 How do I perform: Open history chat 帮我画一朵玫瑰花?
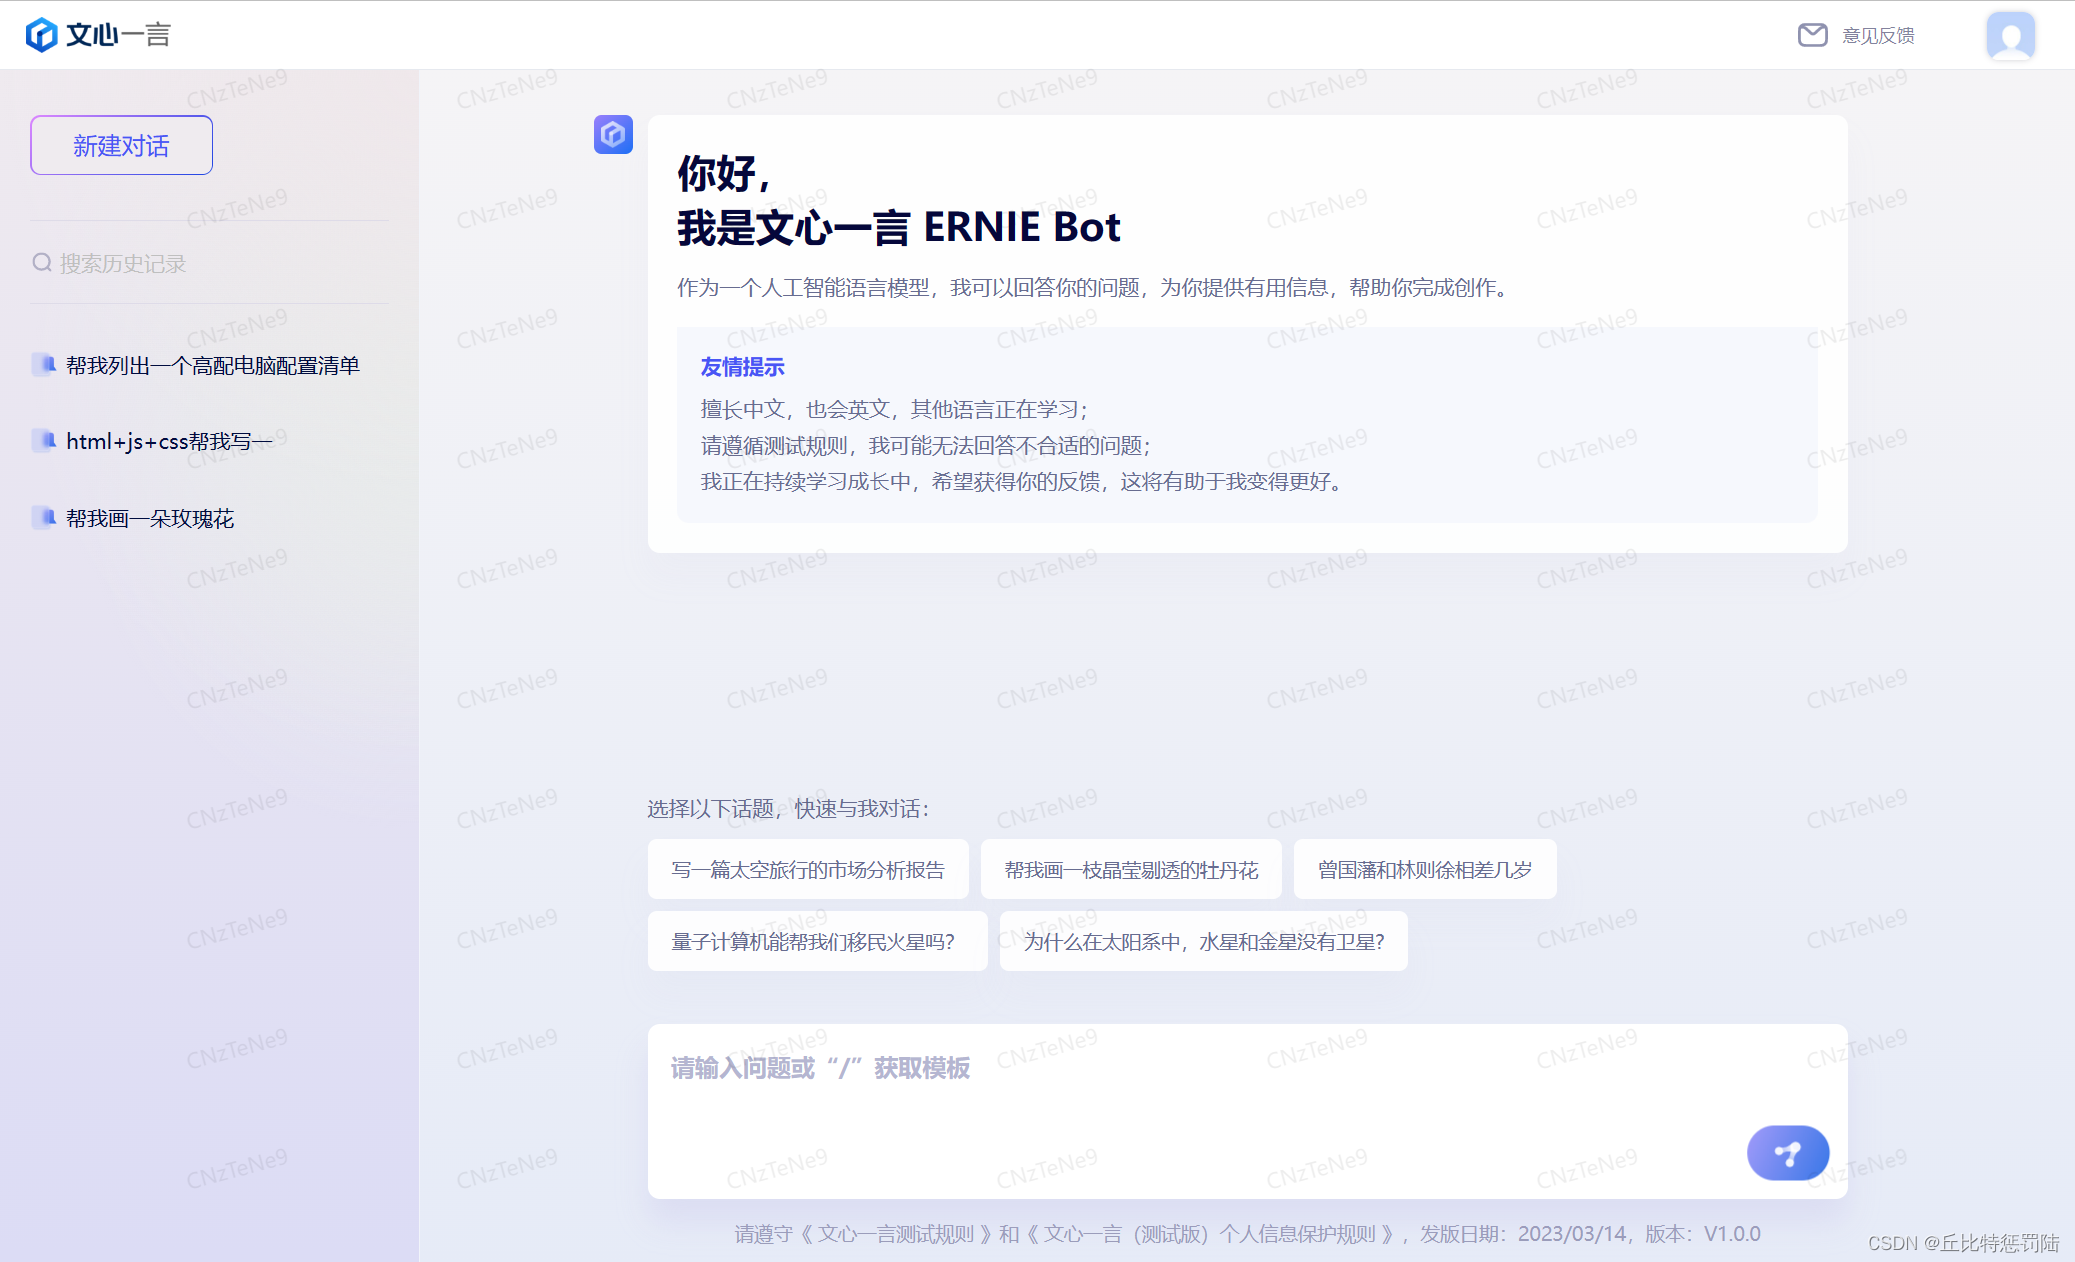click(x=150, y=518)
